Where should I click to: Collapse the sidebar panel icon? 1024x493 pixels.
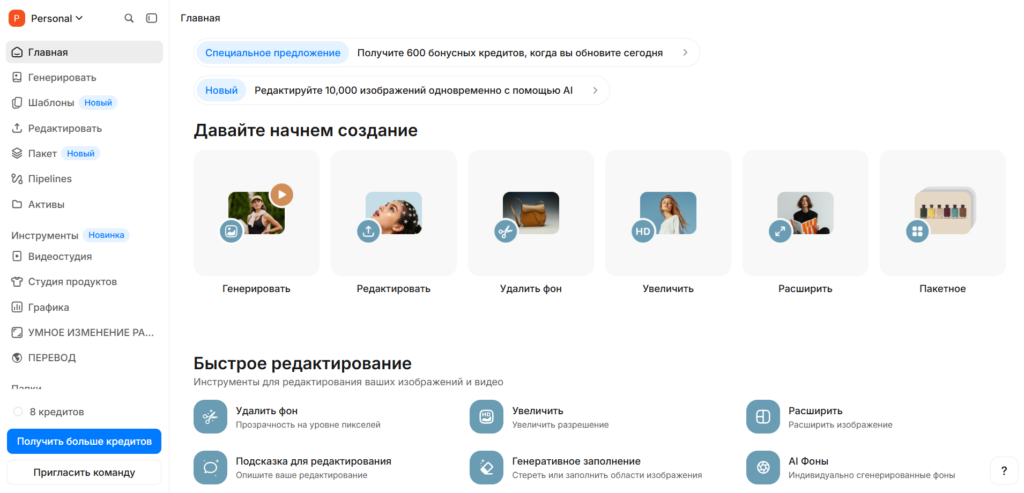coord(152,18)
